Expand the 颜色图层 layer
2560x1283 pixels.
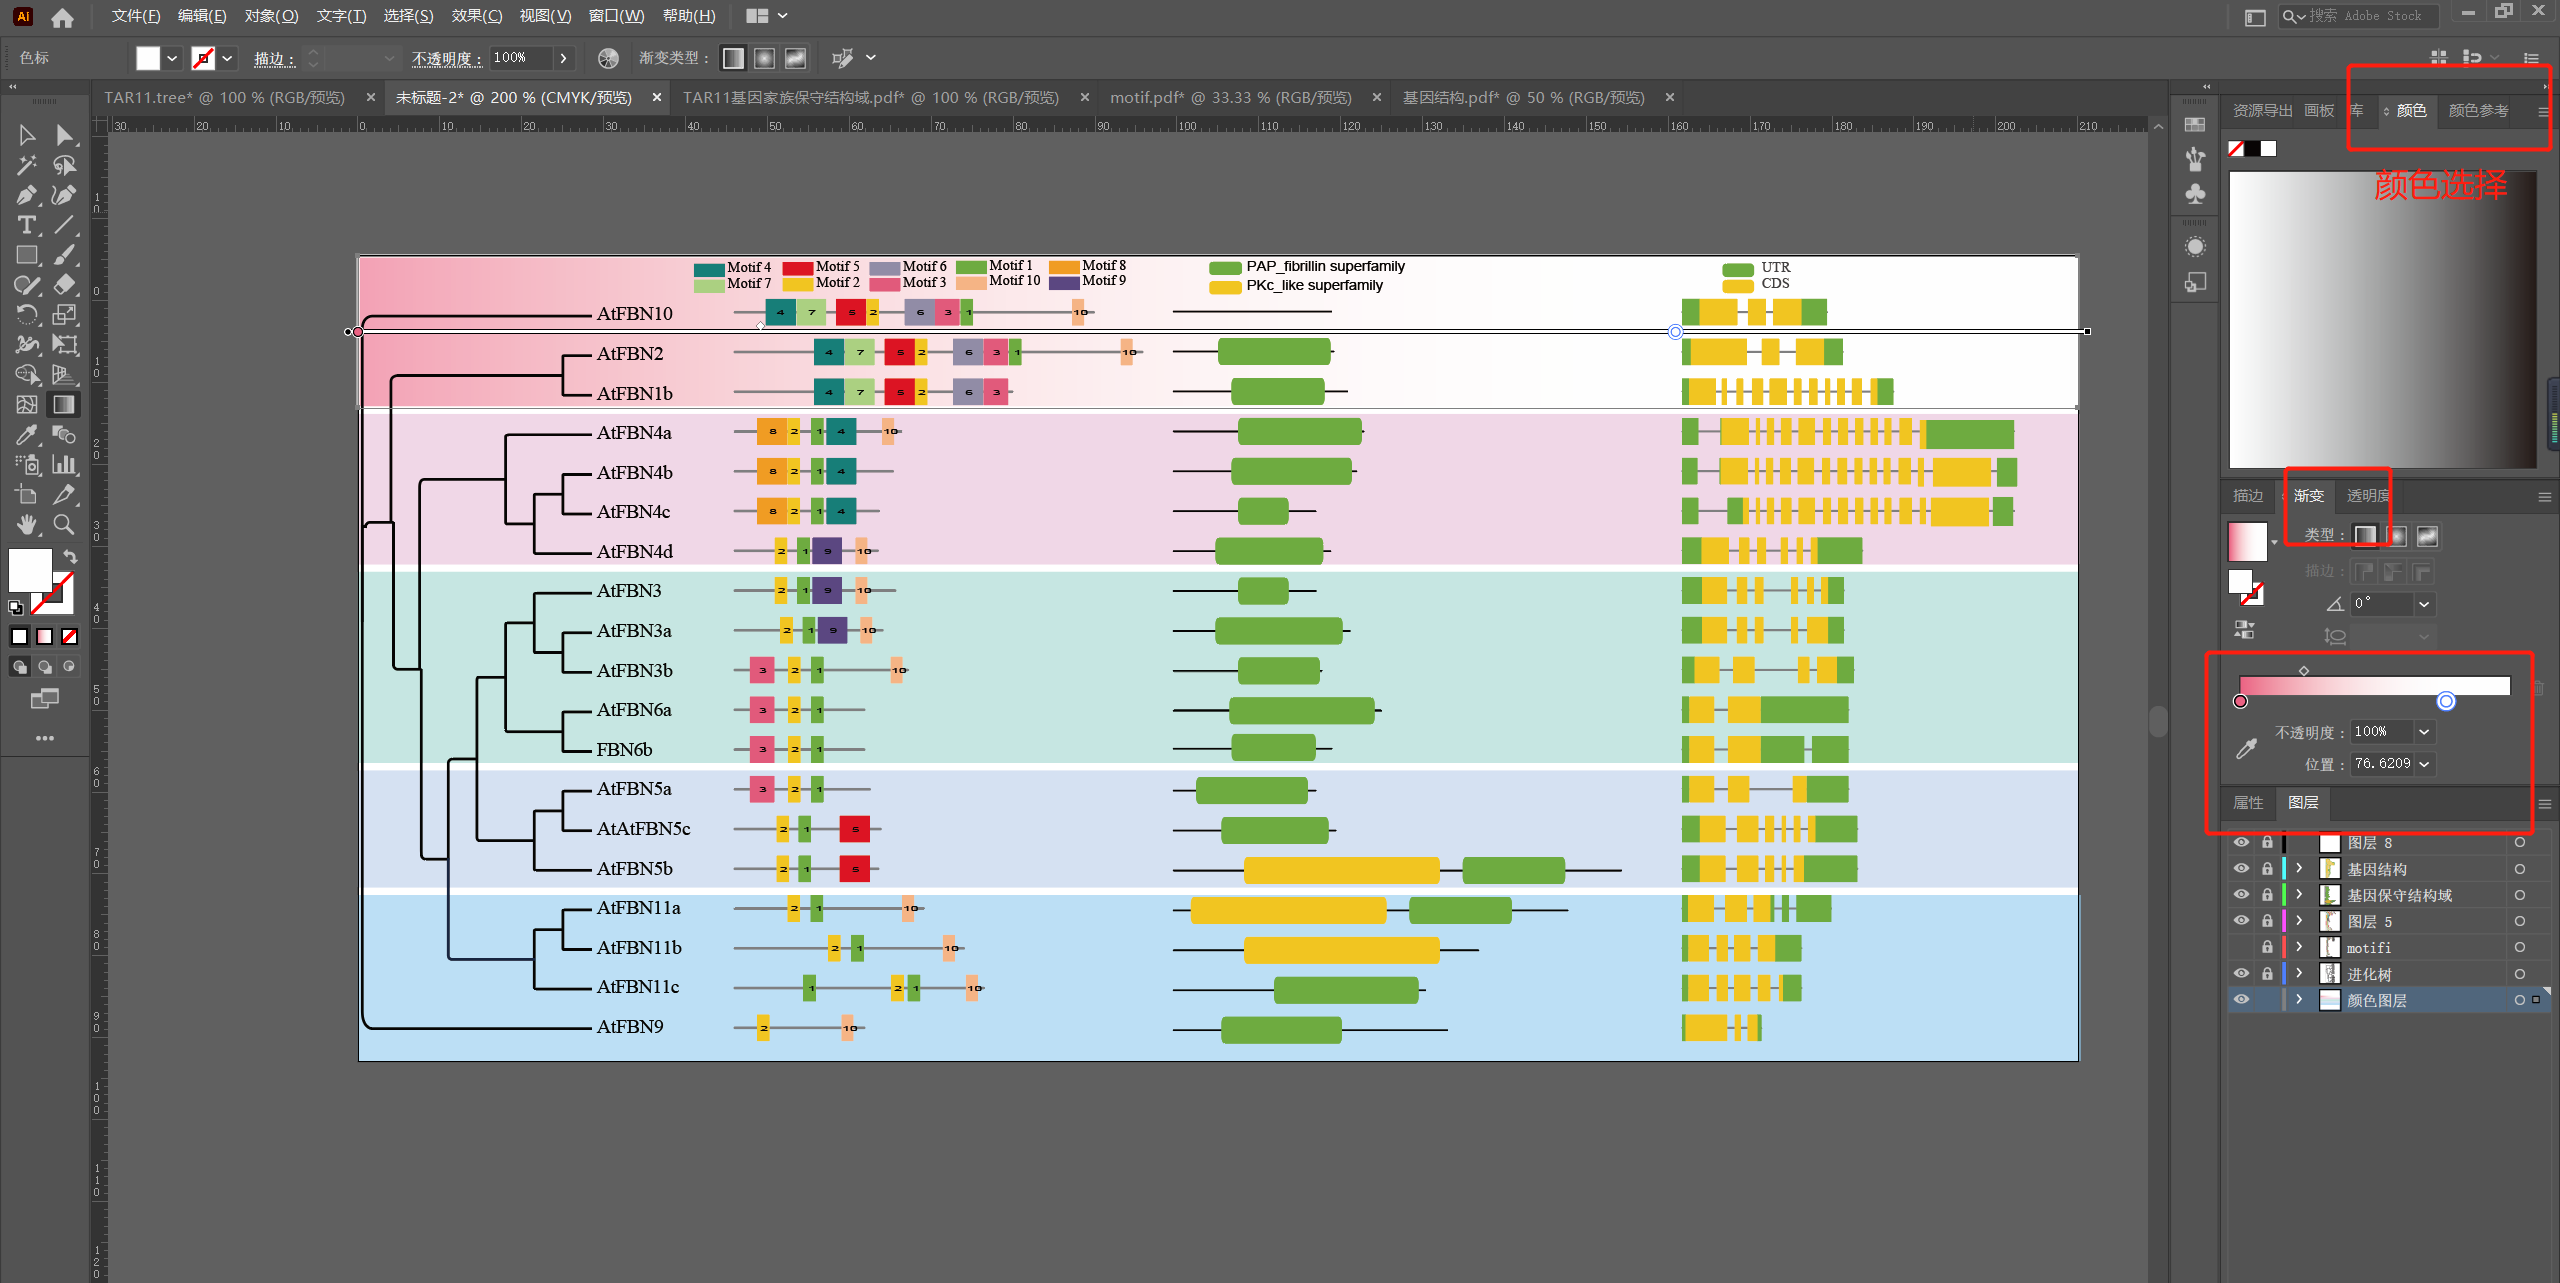[2299, 999]
